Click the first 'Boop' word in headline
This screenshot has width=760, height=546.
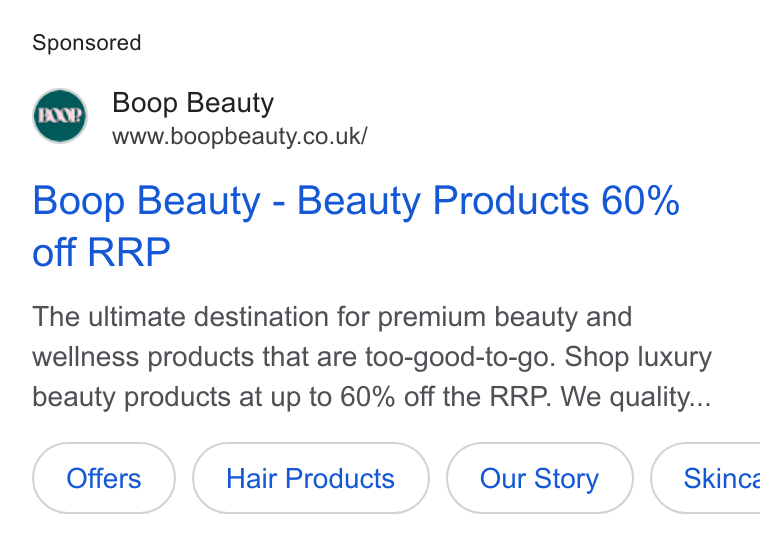point(79,201)
